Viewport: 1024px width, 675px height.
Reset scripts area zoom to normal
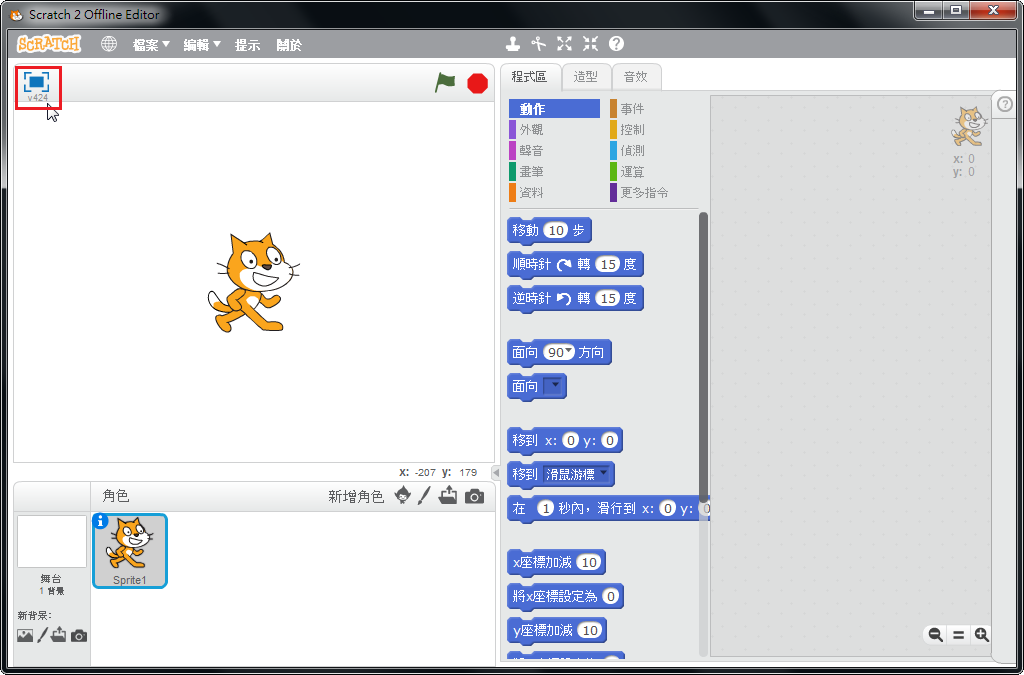coord(959,635)
